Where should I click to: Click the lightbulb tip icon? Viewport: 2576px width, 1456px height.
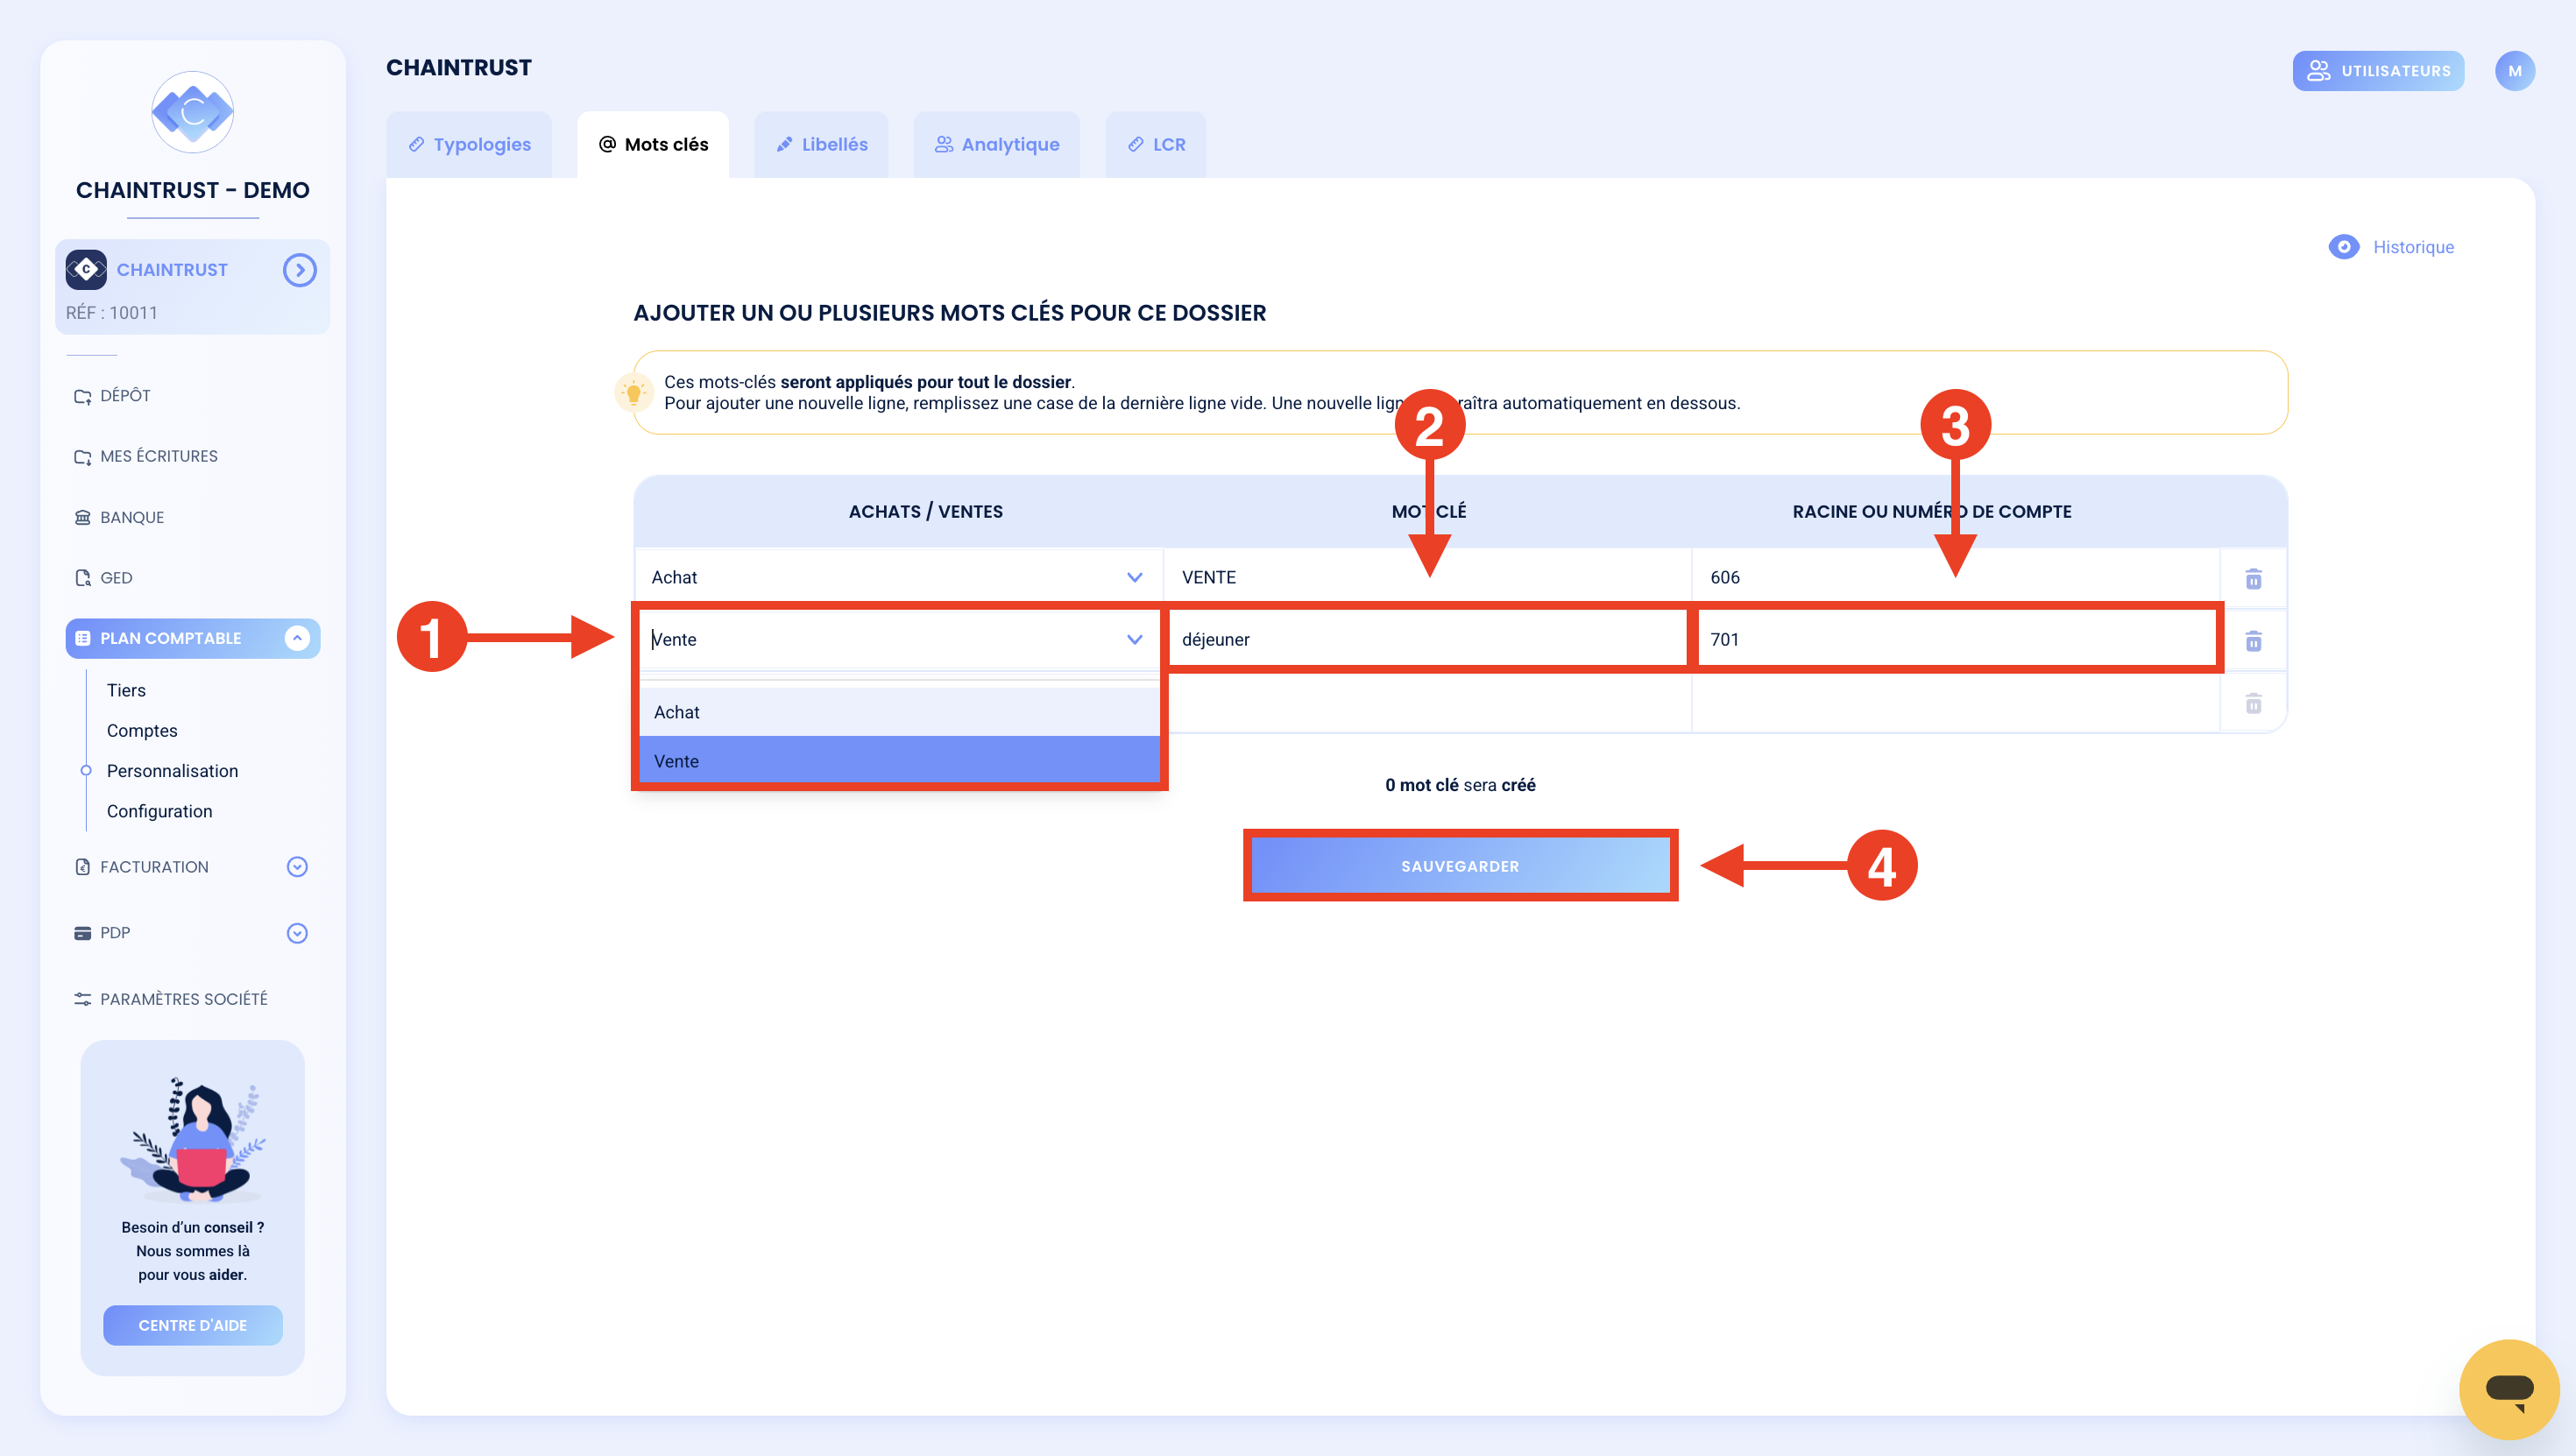633,392
